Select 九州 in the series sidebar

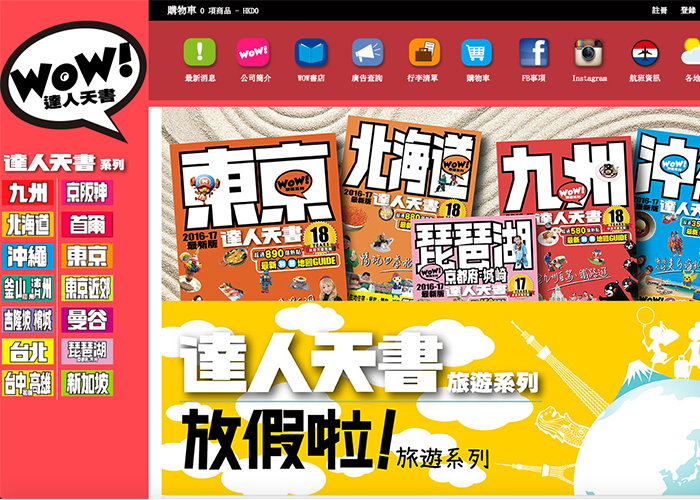27,192
